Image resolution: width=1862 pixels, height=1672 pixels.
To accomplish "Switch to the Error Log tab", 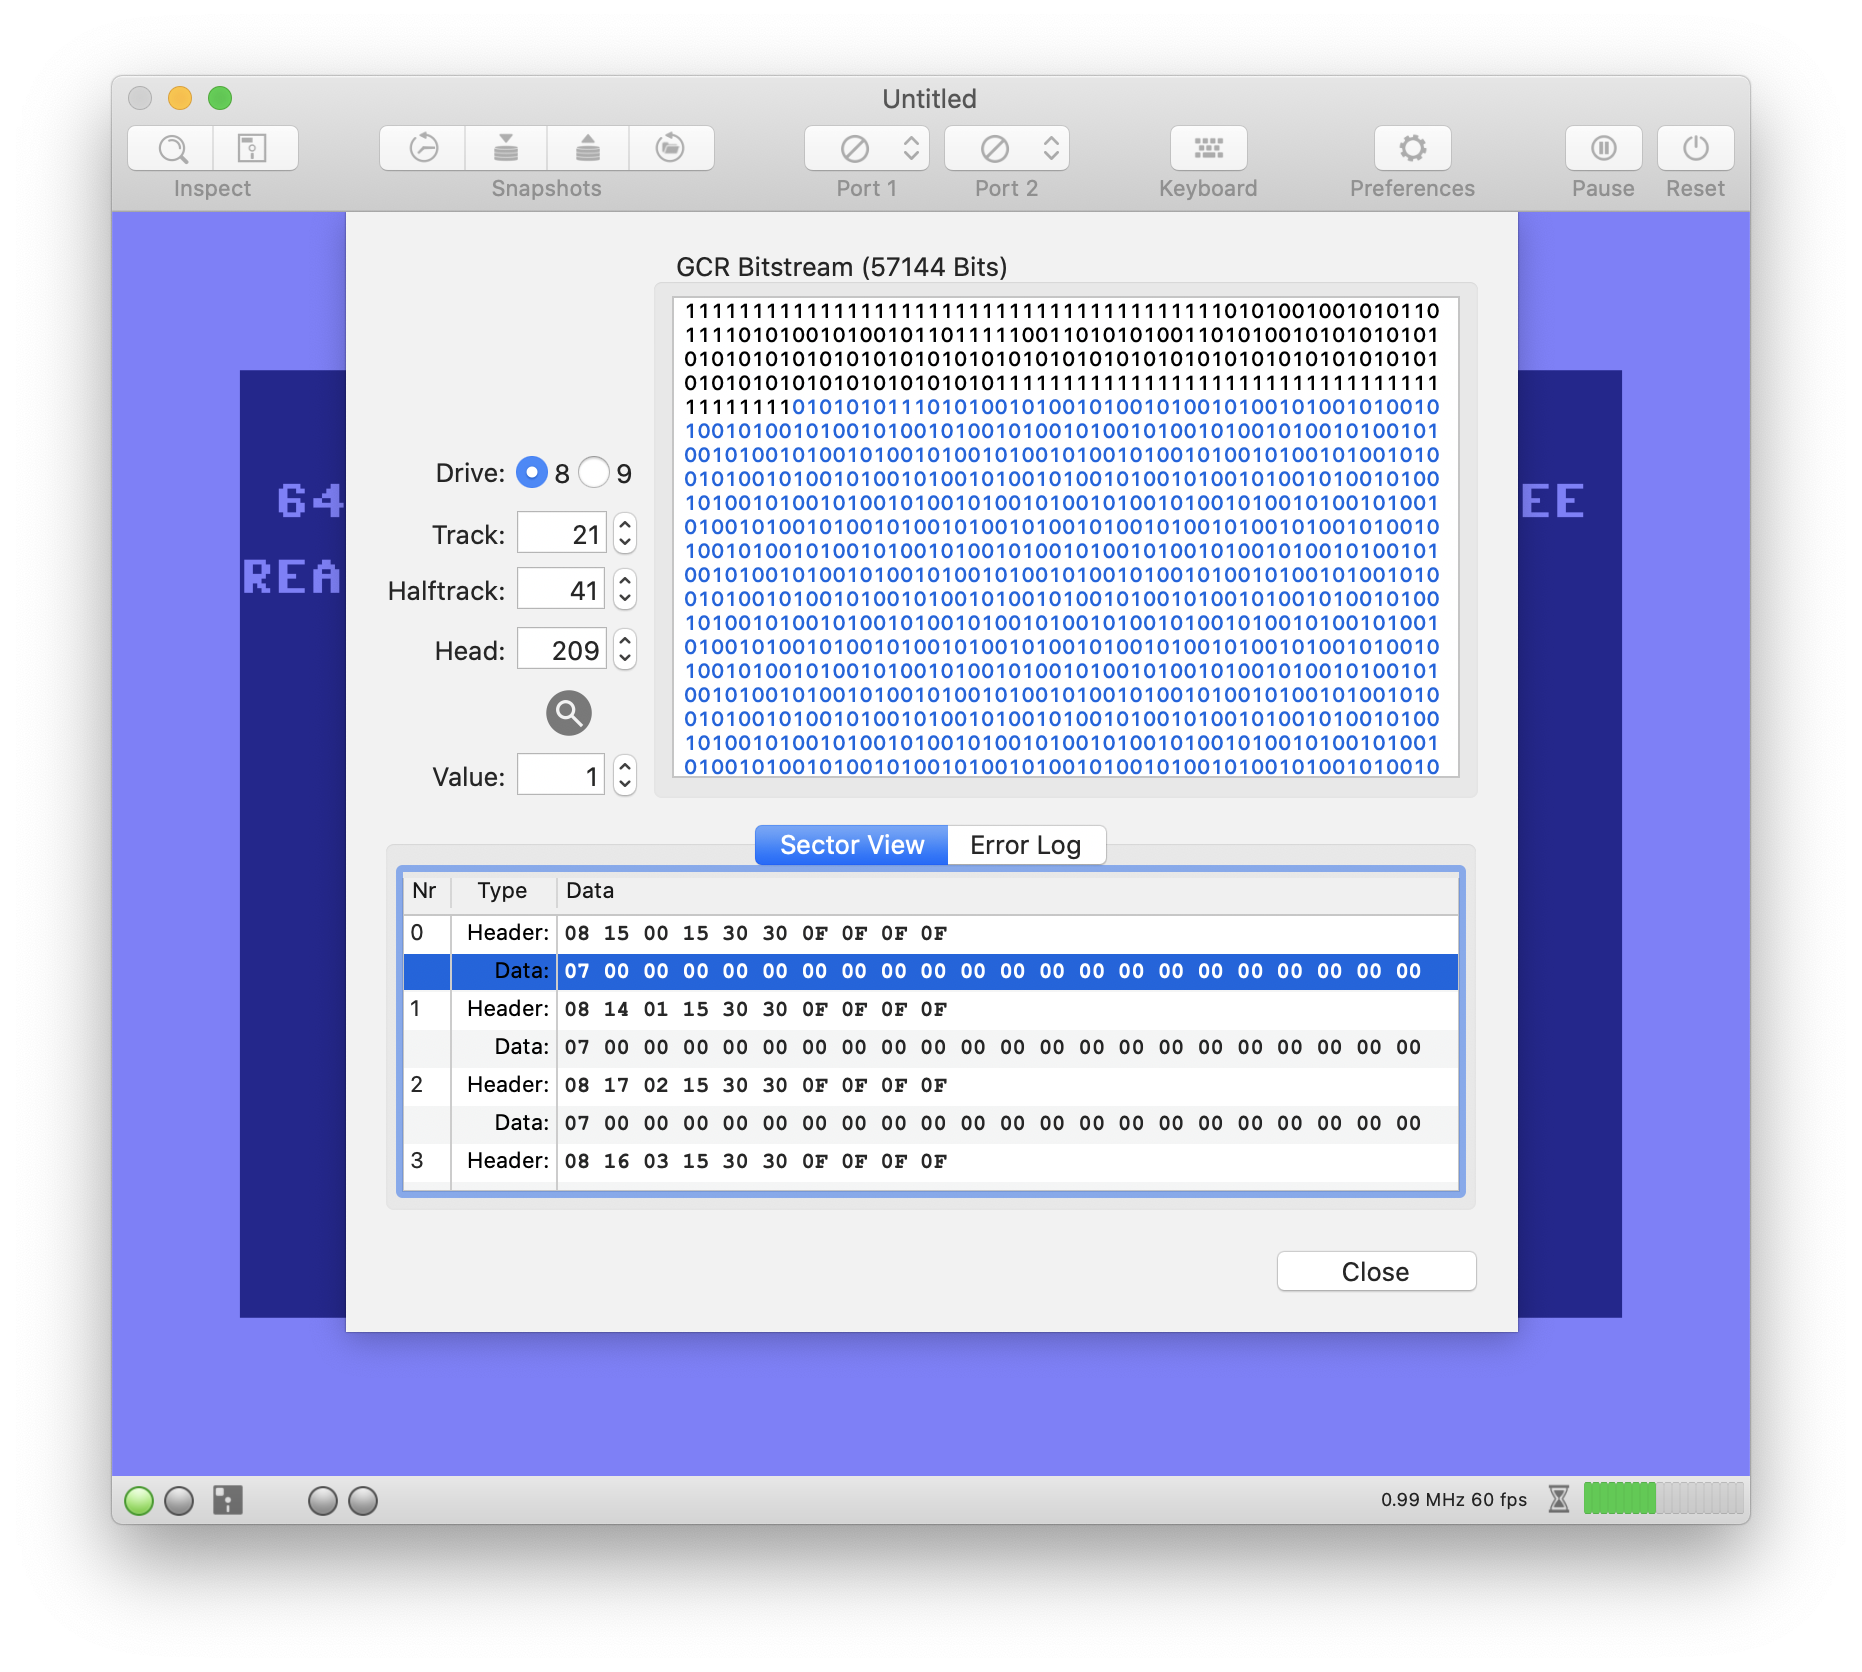I will [x=1024, y=845].
